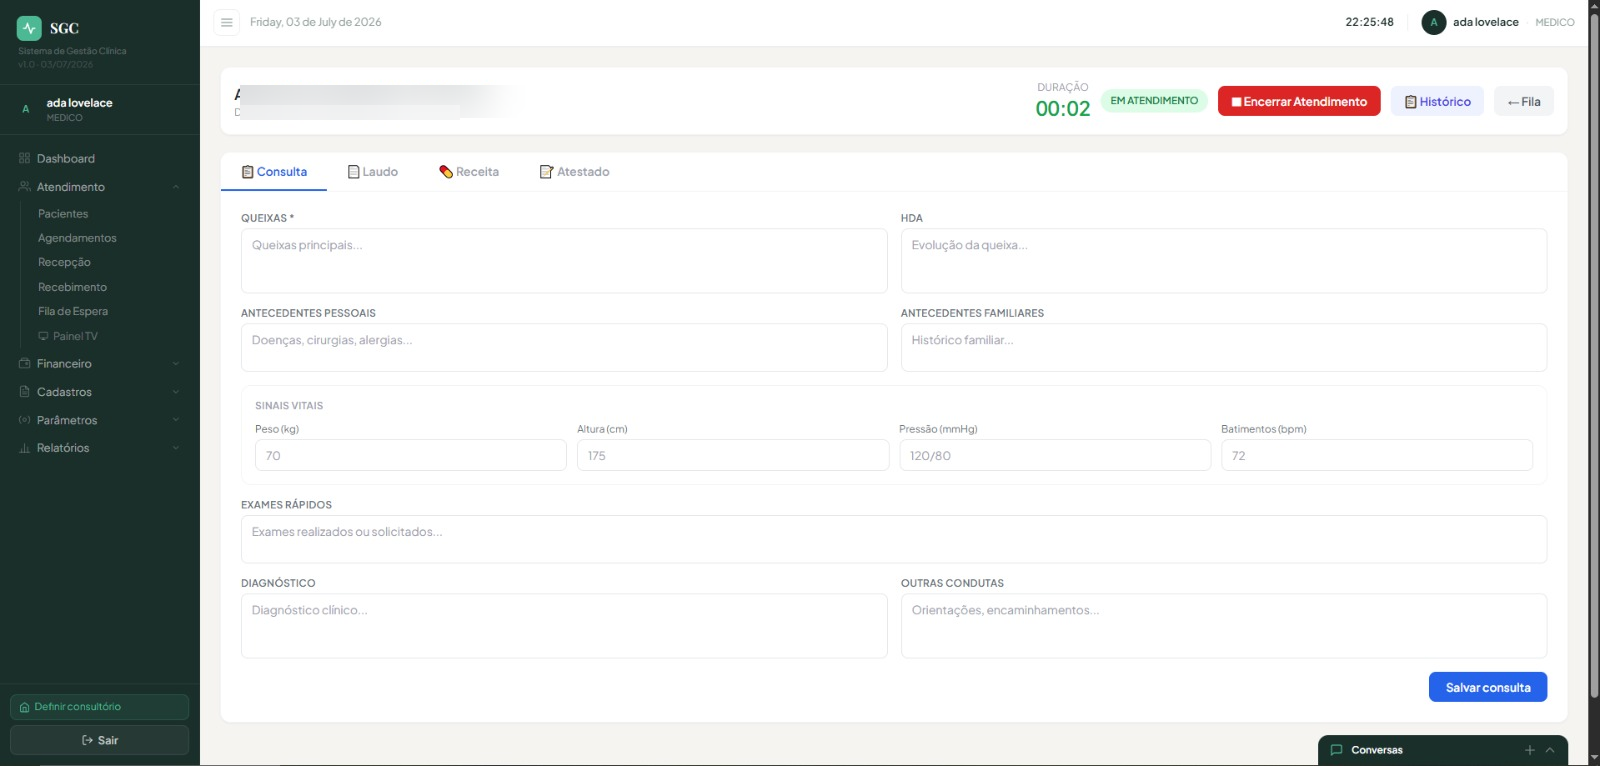Screen dimensions: 1600x766
Task: Select the Consulta tab
Action: coord(274,172)
